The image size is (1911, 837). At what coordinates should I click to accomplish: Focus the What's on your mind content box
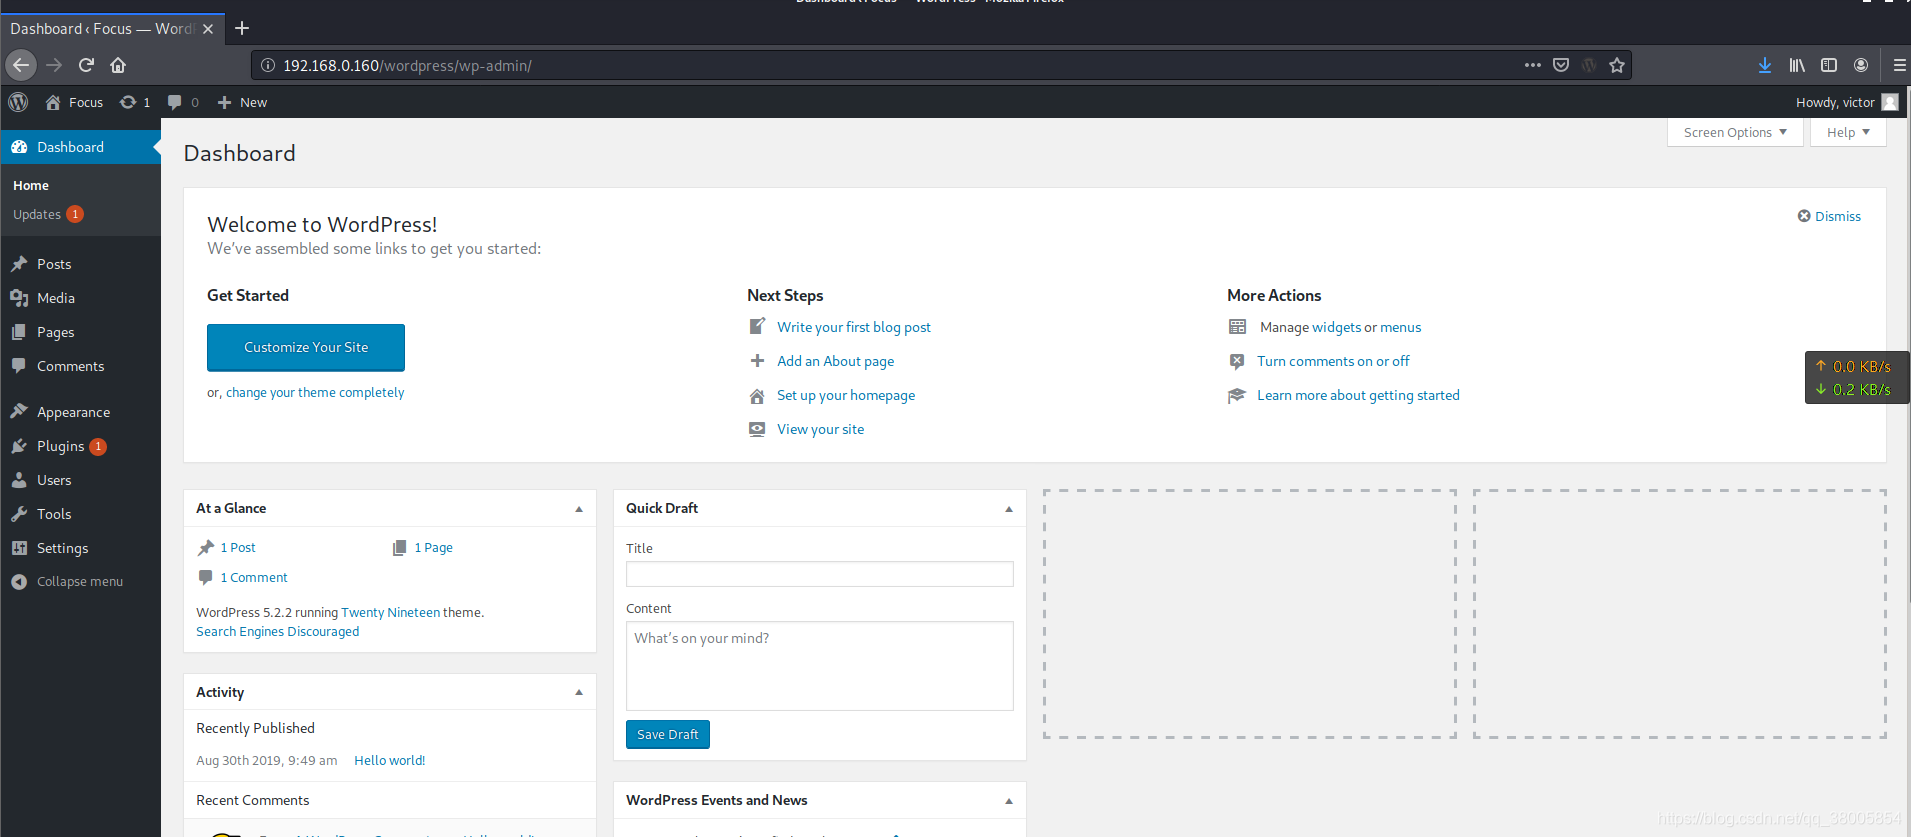820,666
